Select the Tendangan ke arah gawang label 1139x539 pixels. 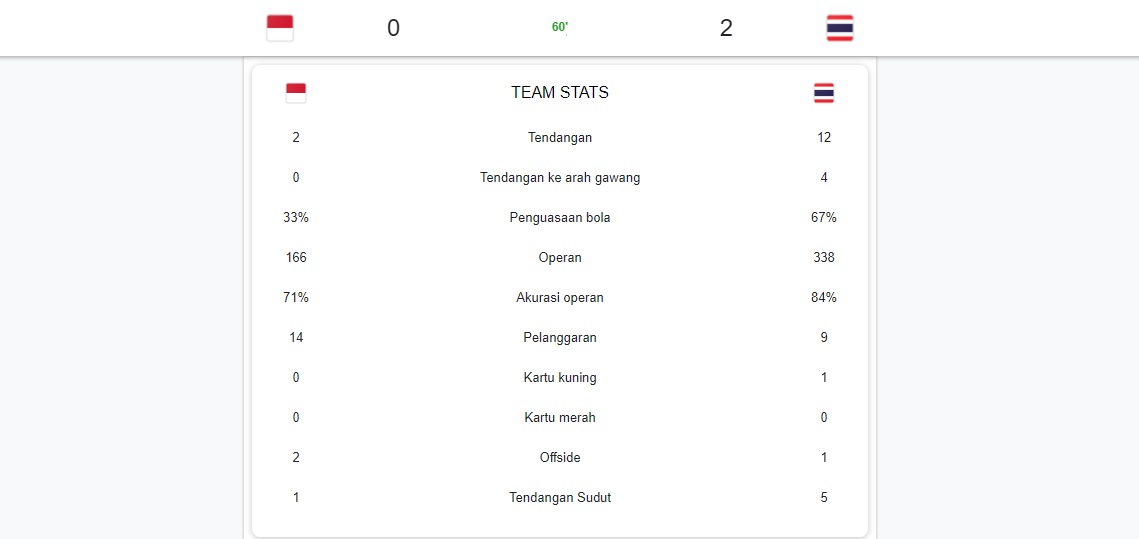560,178
